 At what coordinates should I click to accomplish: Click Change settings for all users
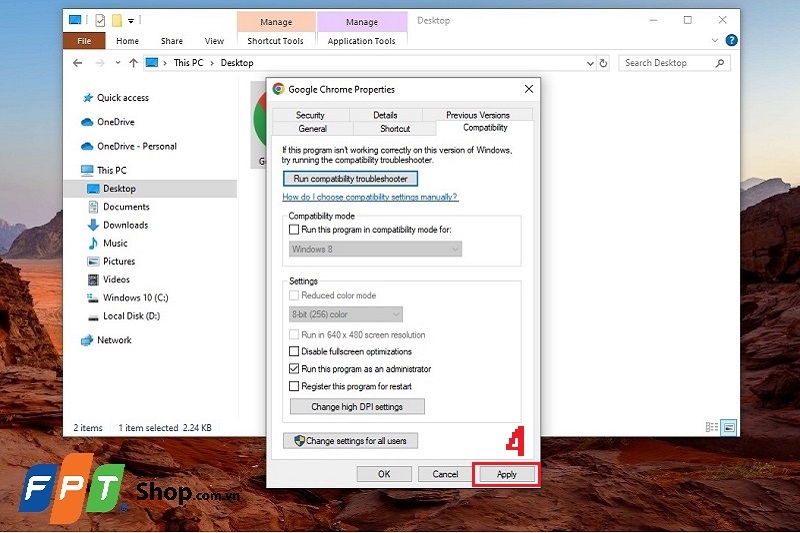(351, 441)
